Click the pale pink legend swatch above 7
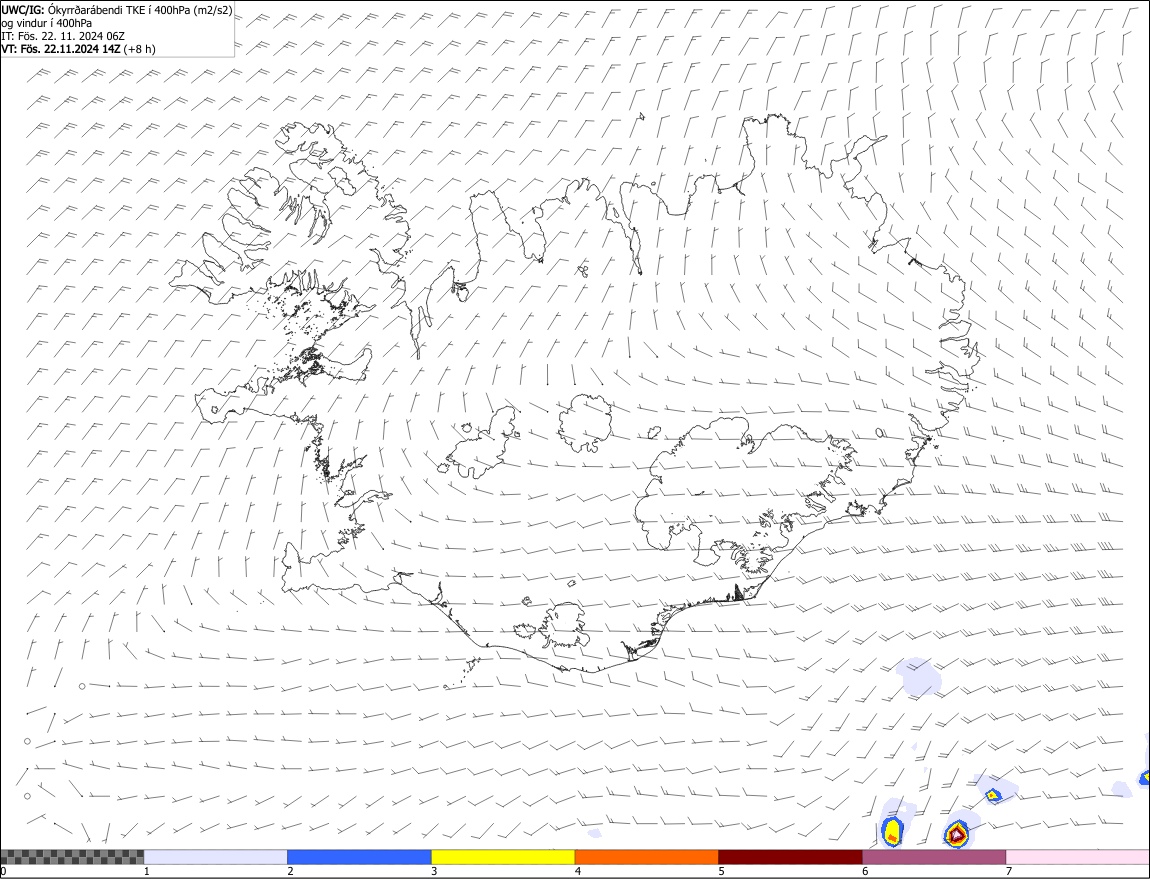Viewport: 1150px width, 879px height. (1078, 857)
